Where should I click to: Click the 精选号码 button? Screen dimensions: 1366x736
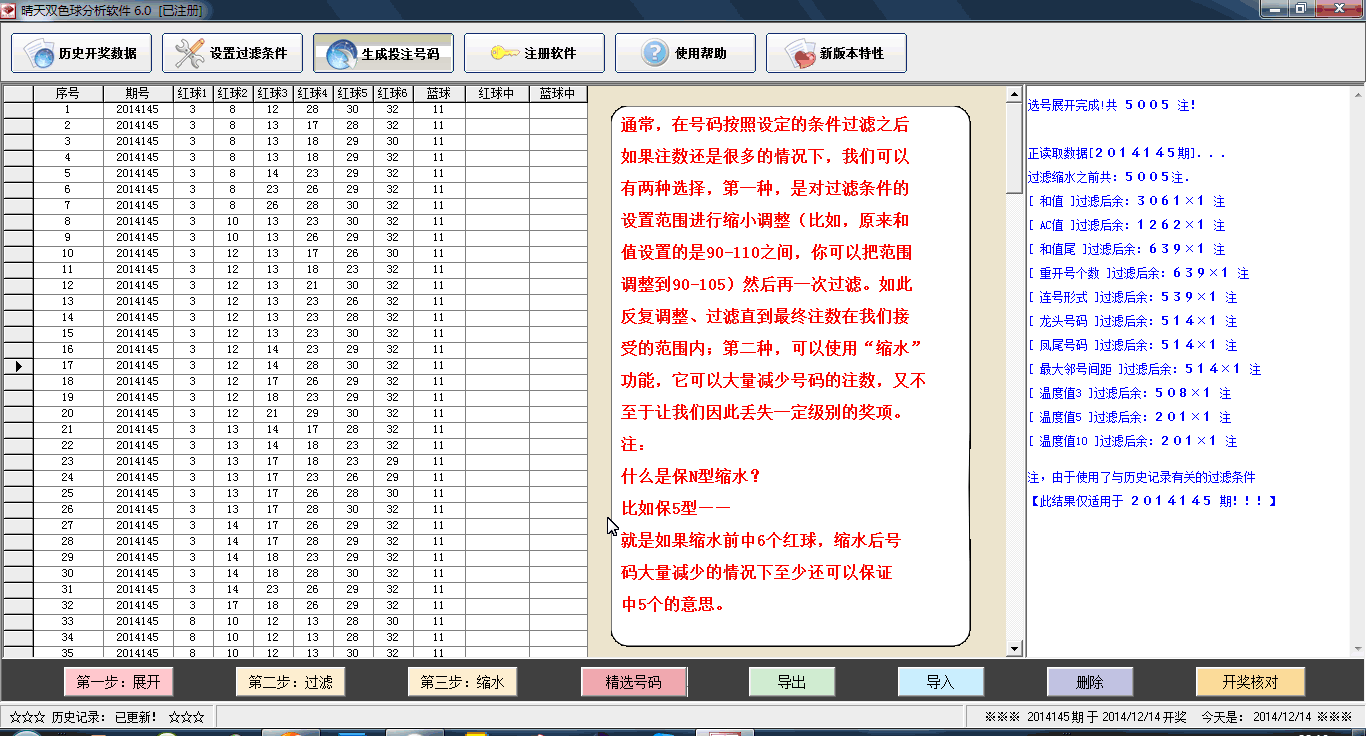(633, 682)
